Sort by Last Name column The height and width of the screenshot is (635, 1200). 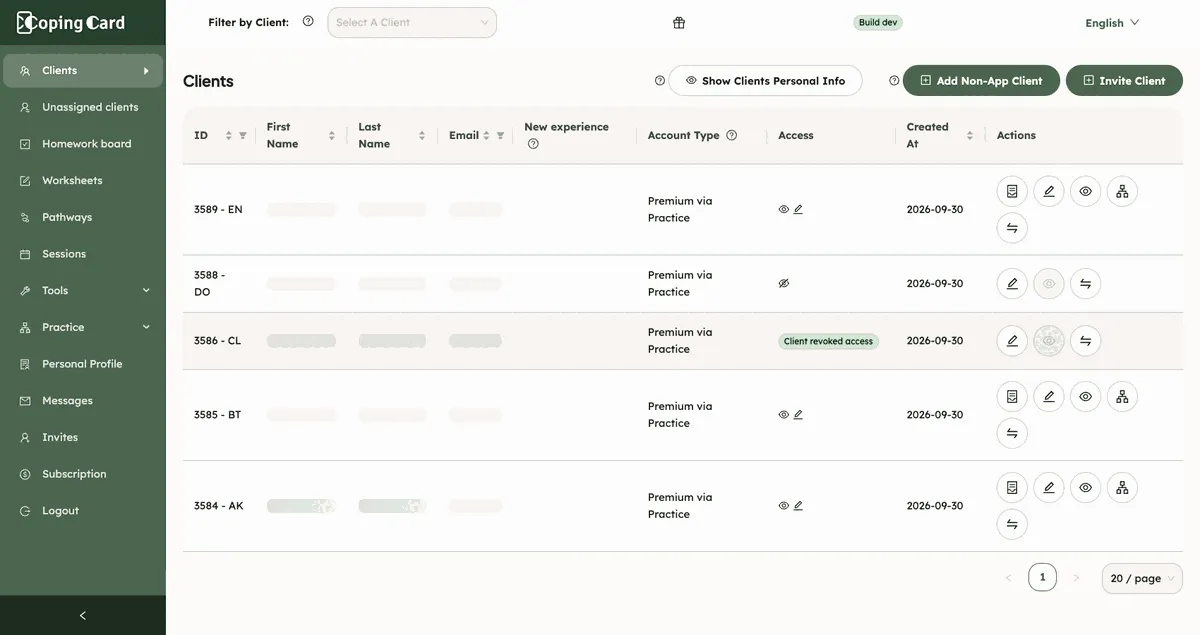click(422, 136)
